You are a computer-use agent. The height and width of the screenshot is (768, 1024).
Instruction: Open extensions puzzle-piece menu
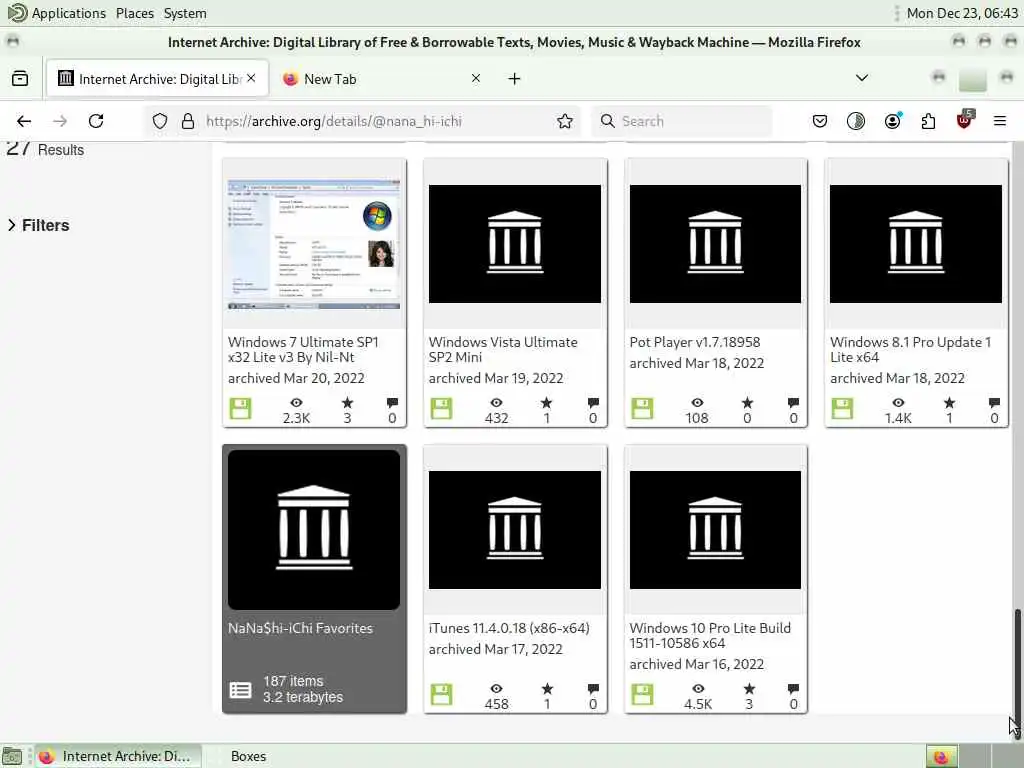[928, 121]
